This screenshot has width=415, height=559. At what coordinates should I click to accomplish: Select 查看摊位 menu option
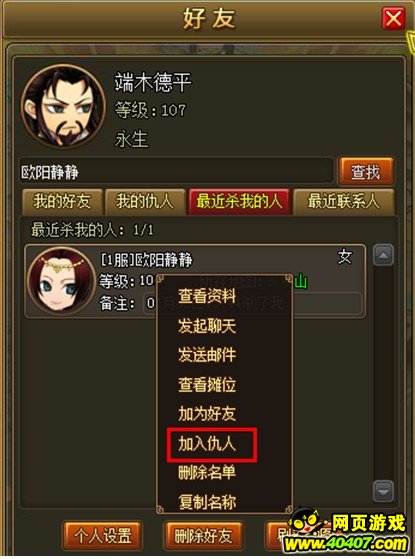[207, 385]
